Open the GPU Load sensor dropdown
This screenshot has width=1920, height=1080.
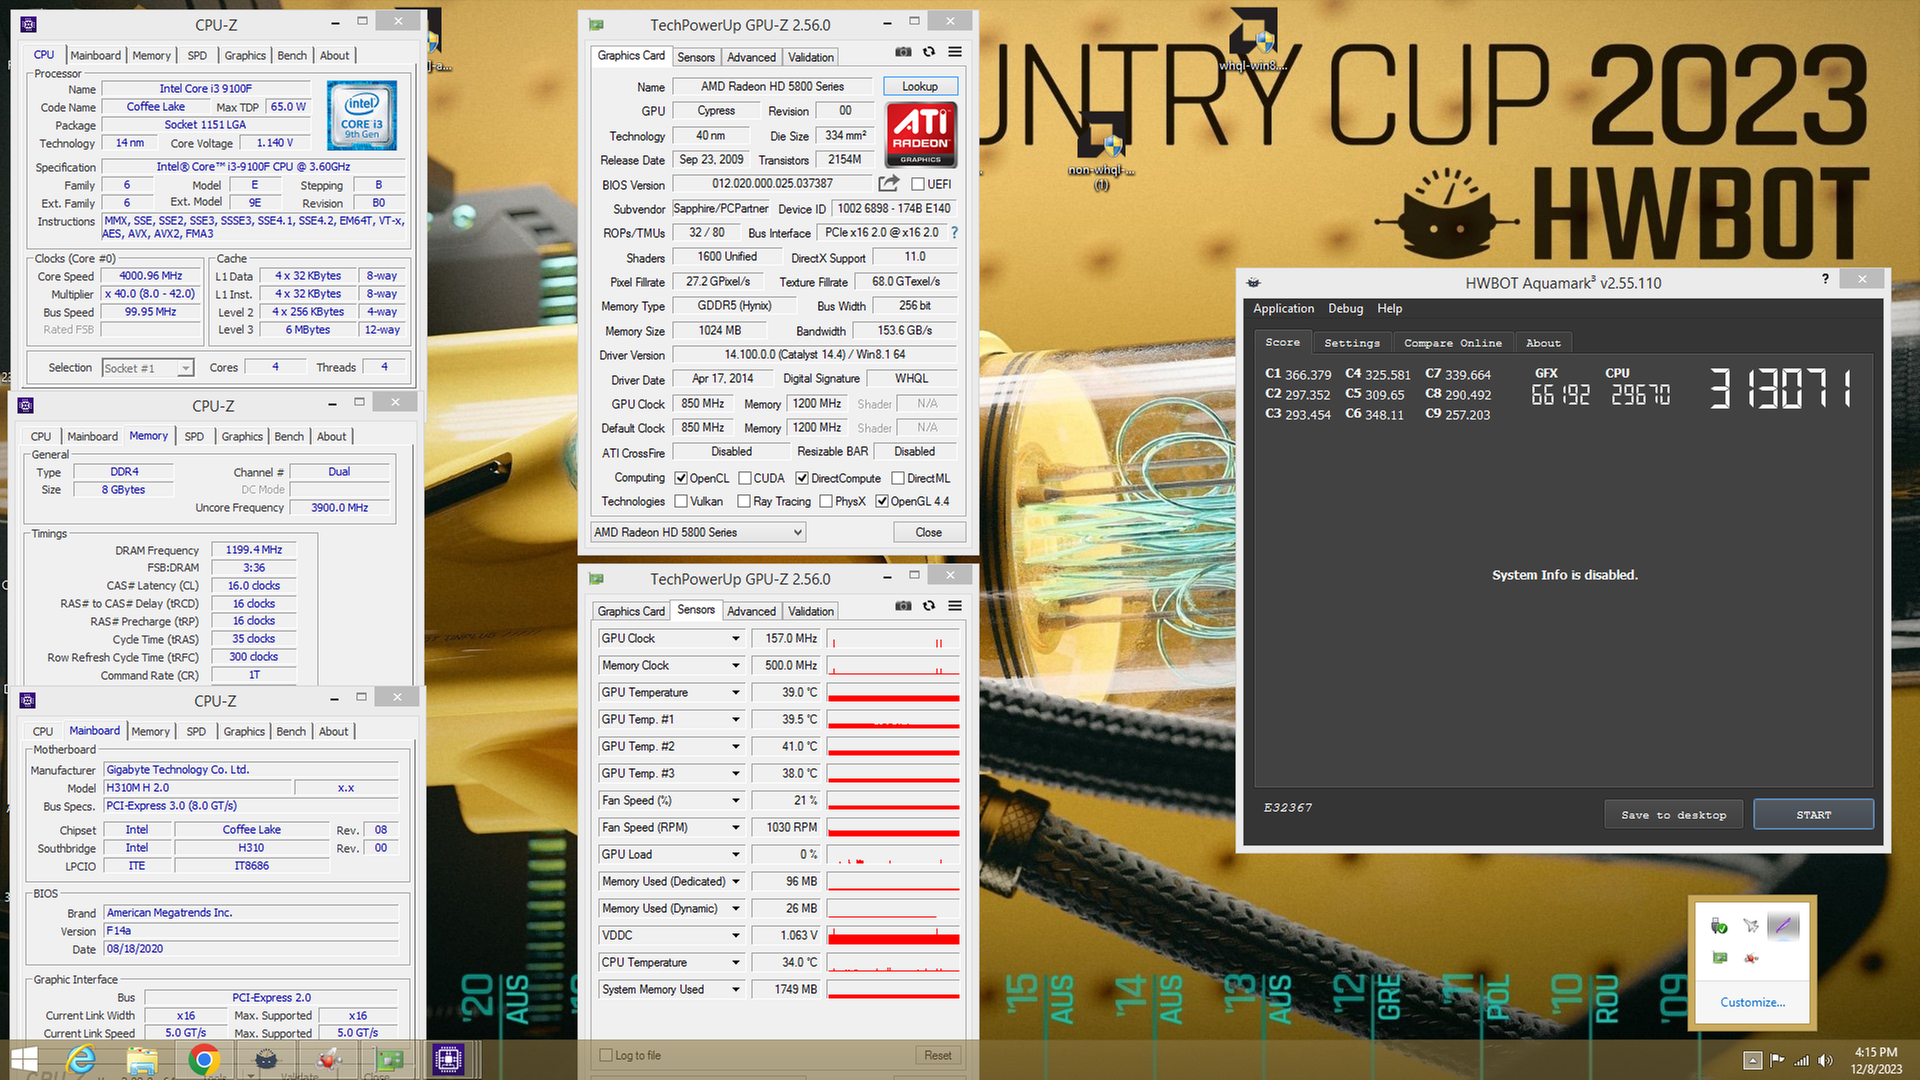tap(736, 854)
